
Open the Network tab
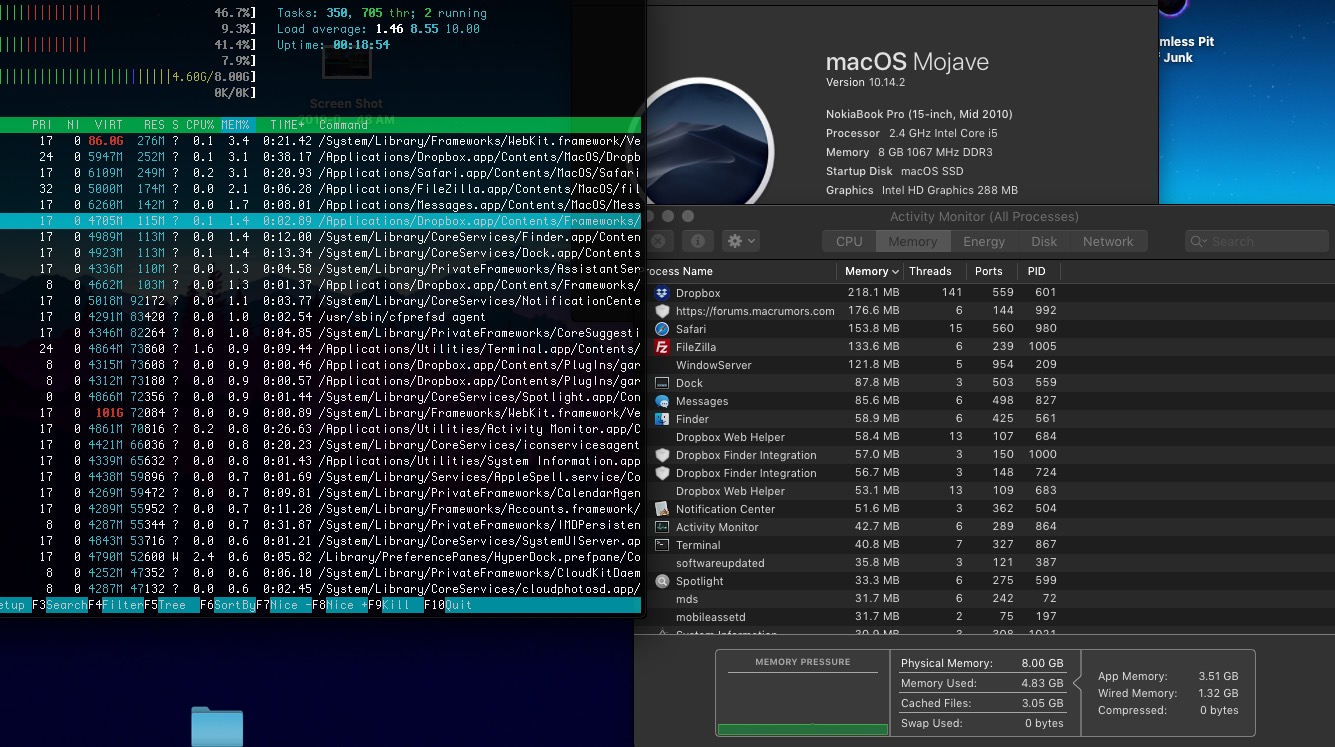[x=1108, y=241]
